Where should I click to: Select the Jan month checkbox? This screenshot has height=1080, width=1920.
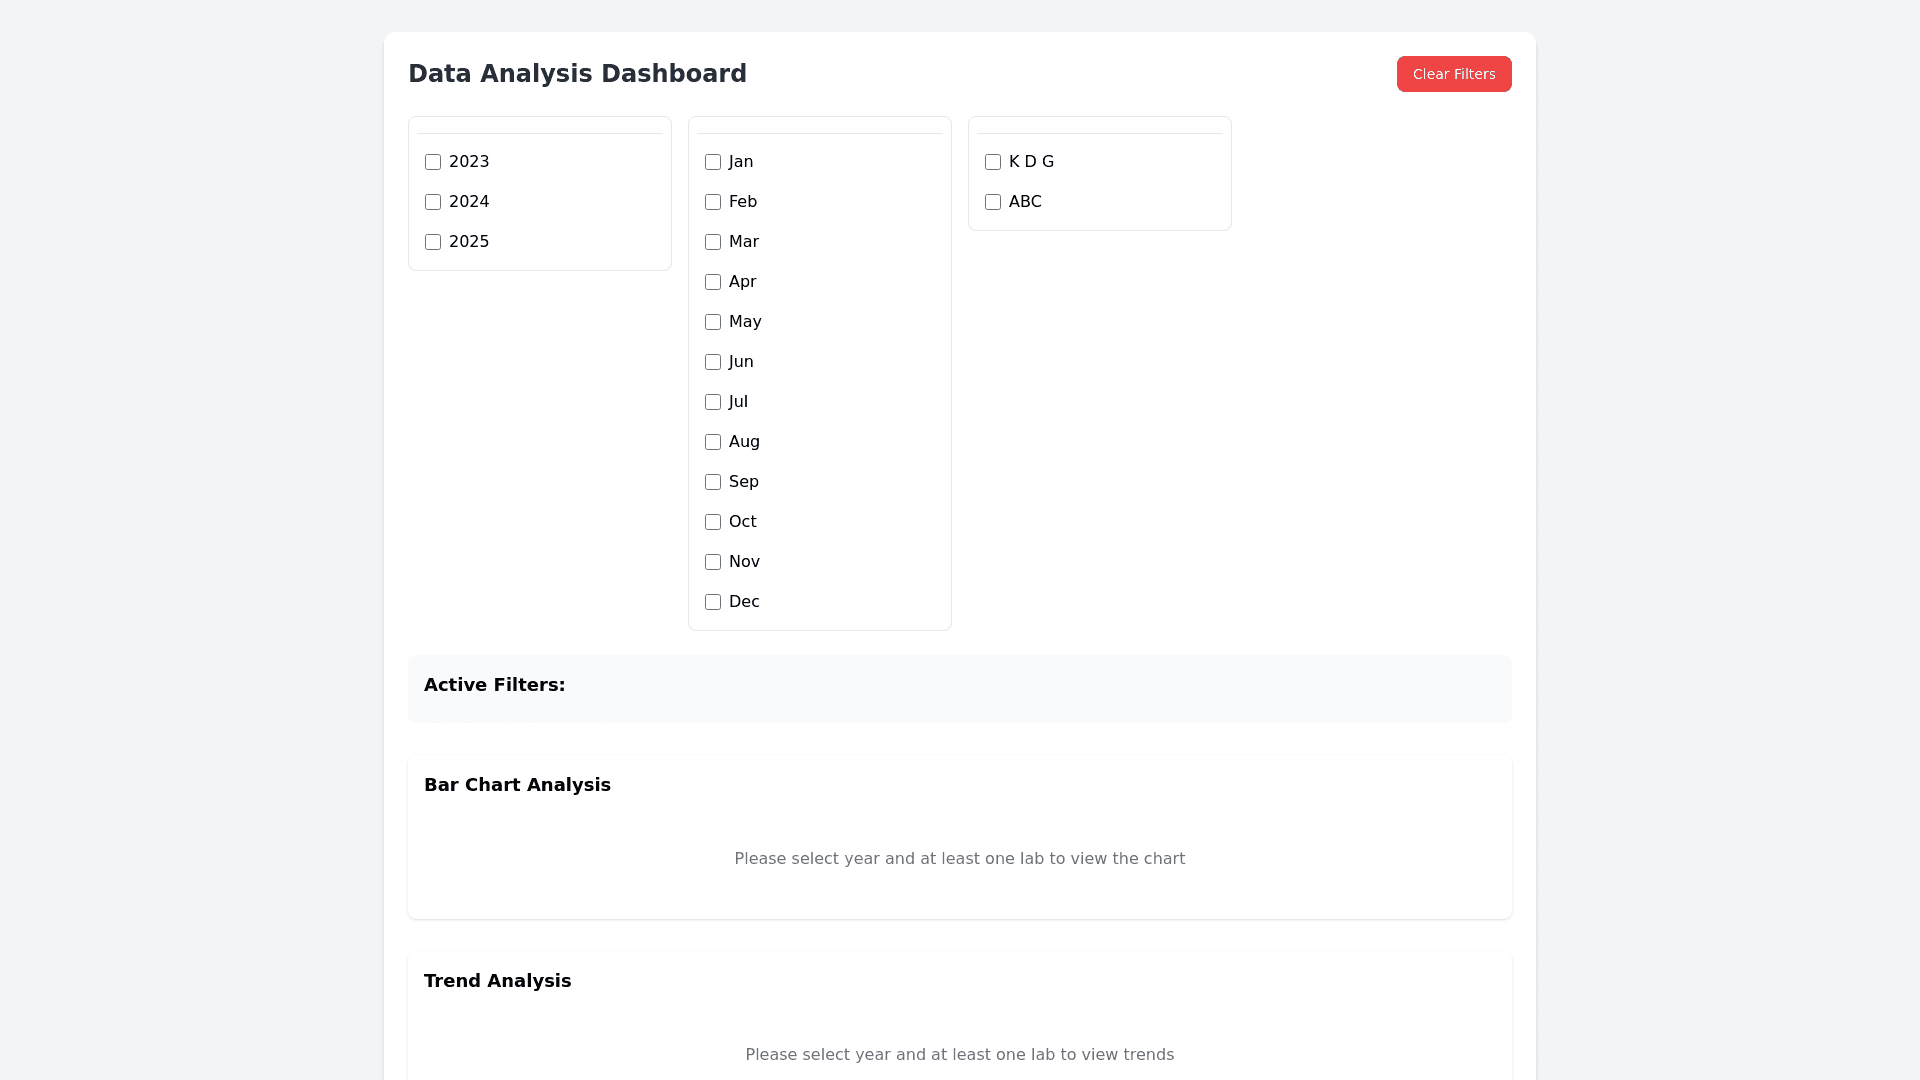pyautogui.click(x=713, y=162)
